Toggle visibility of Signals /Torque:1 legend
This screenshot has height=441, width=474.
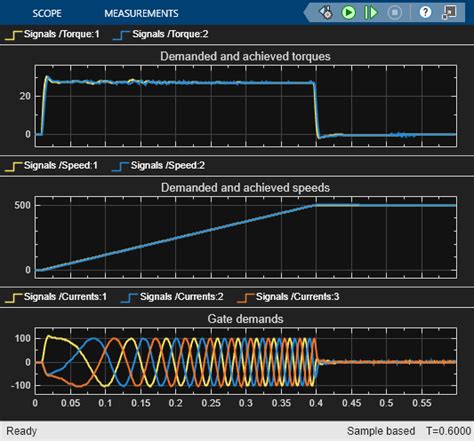[x=52, y=34]
